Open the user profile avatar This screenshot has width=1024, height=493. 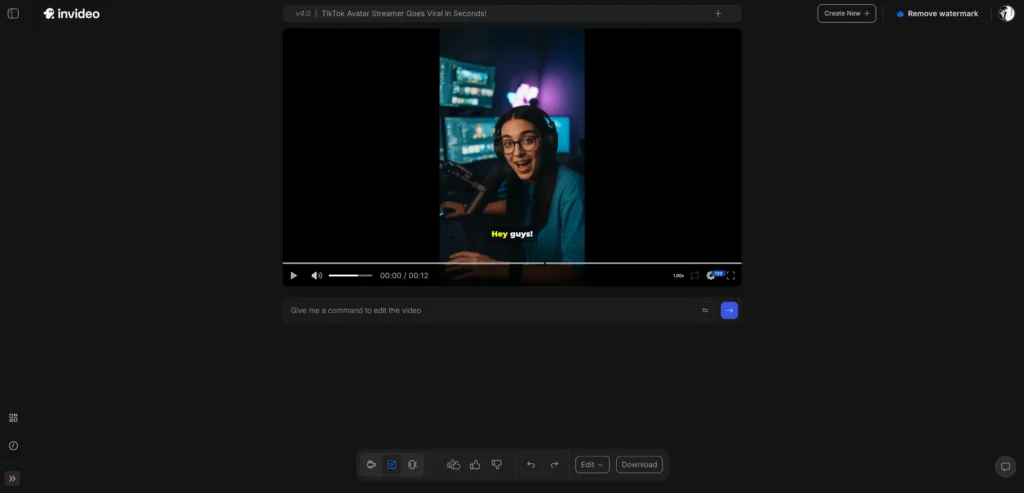pyautogui.click(x=1006, y=13)
